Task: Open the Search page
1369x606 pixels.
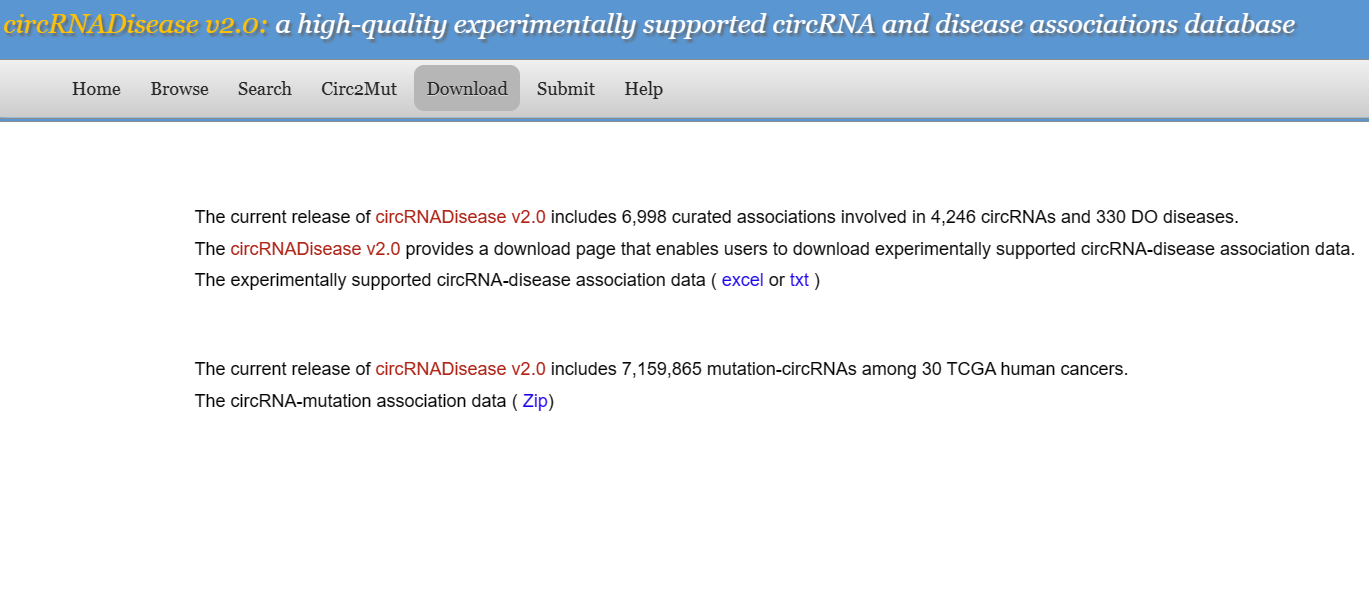Action: tap(265, 89)
